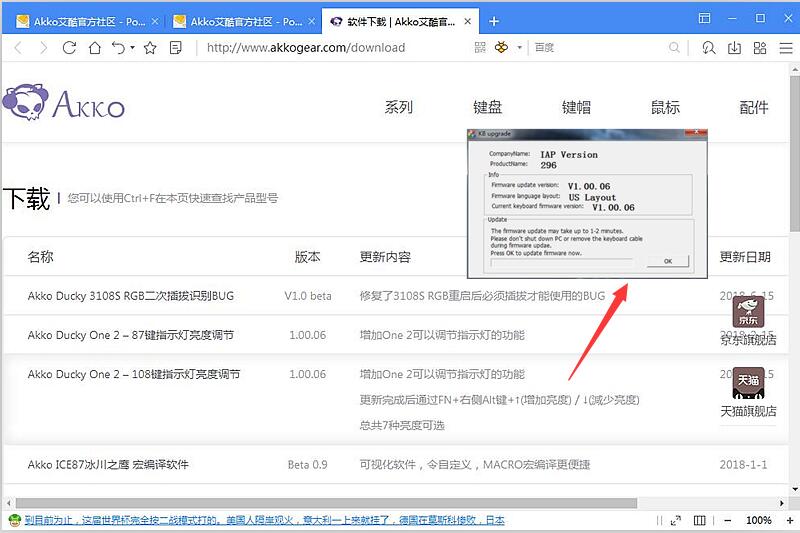The height and width of the screenshot is (533, 800).
Task: Open the downloads icon in toolbar
Action: coord(734,48)
